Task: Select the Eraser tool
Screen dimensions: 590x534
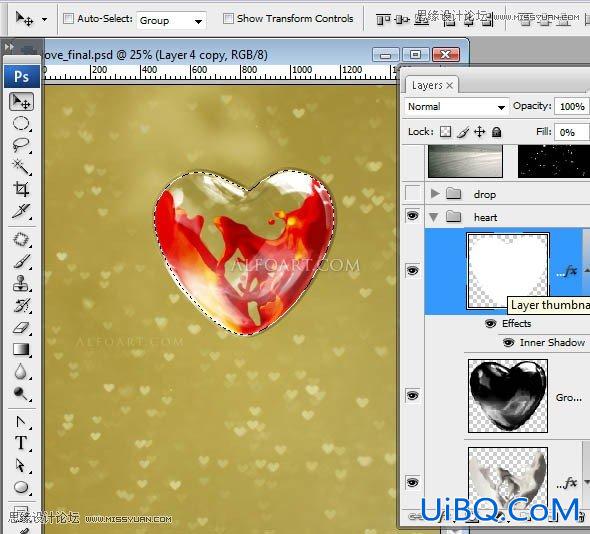Action: 21,327
